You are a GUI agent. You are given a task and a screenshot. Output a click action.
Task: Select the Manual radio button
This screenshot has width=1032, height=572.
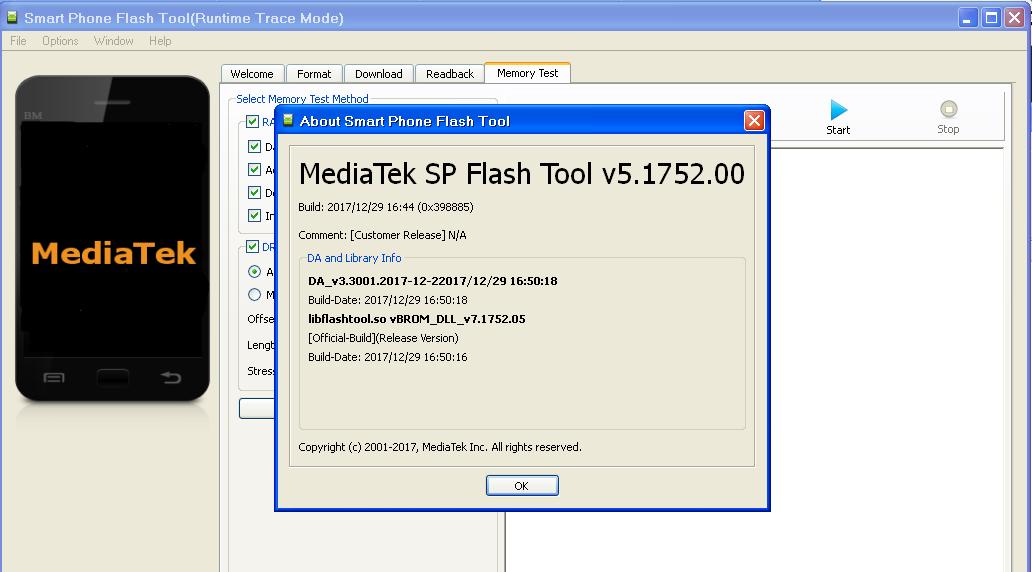tap(254, 294)
